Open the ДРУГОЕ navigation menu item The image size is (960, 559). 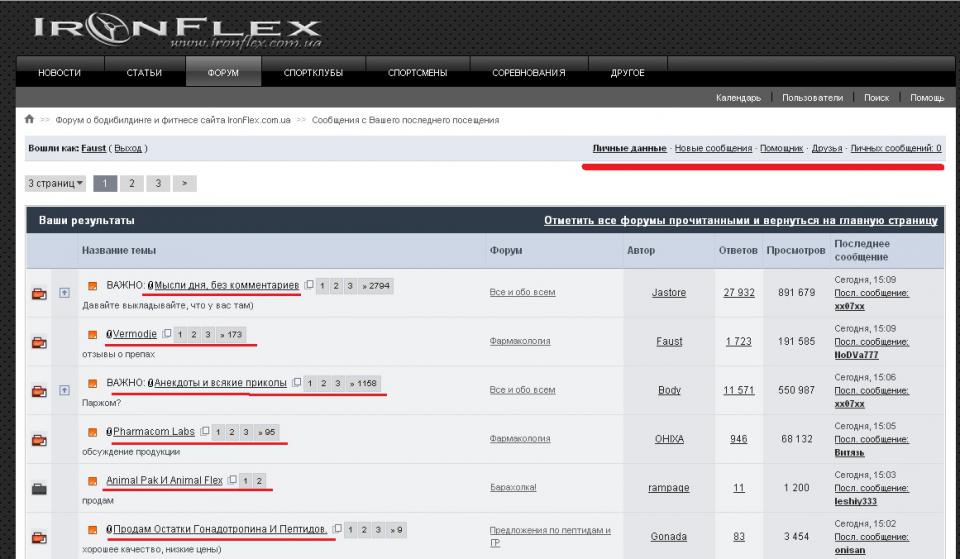[x=627, y=73]
